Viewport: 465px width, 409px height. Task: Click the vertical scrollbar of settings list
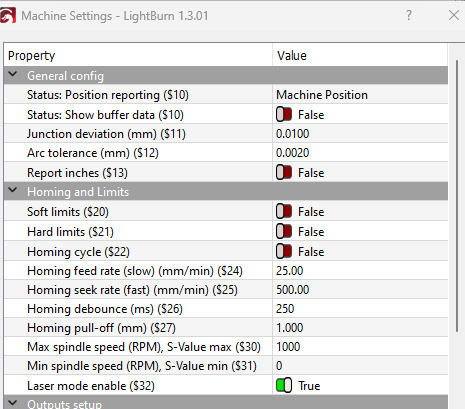click(457, 196)
